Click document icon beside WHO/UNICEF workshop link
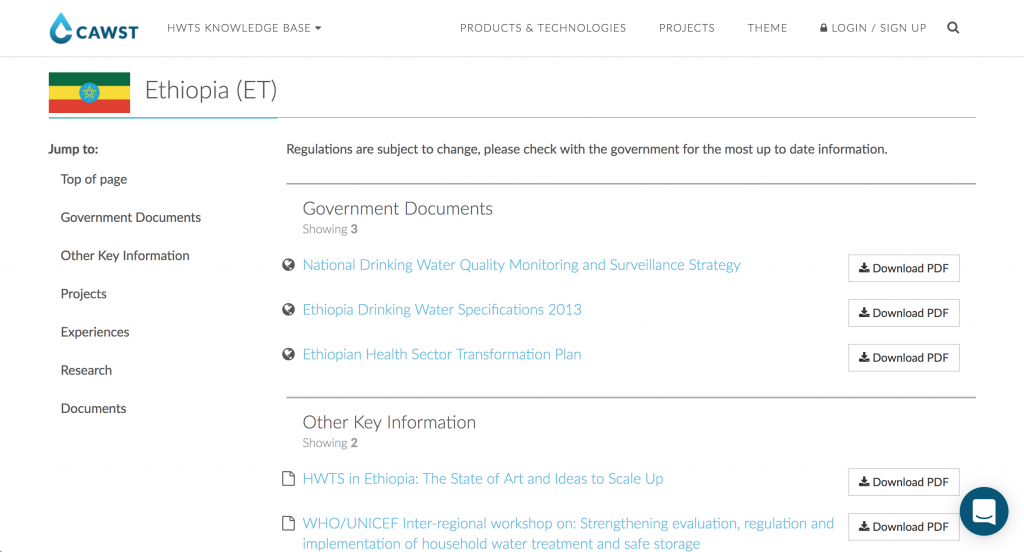 click(x=288, y=523)
